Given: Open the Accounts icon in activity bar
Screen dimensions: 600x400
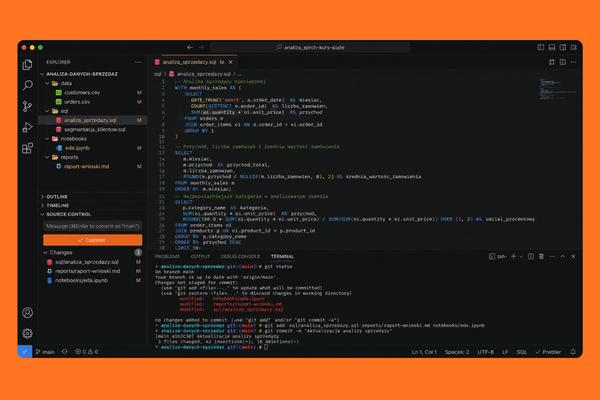Looking at the screenshot, I should pyautogui.click(x=28, y=313).
